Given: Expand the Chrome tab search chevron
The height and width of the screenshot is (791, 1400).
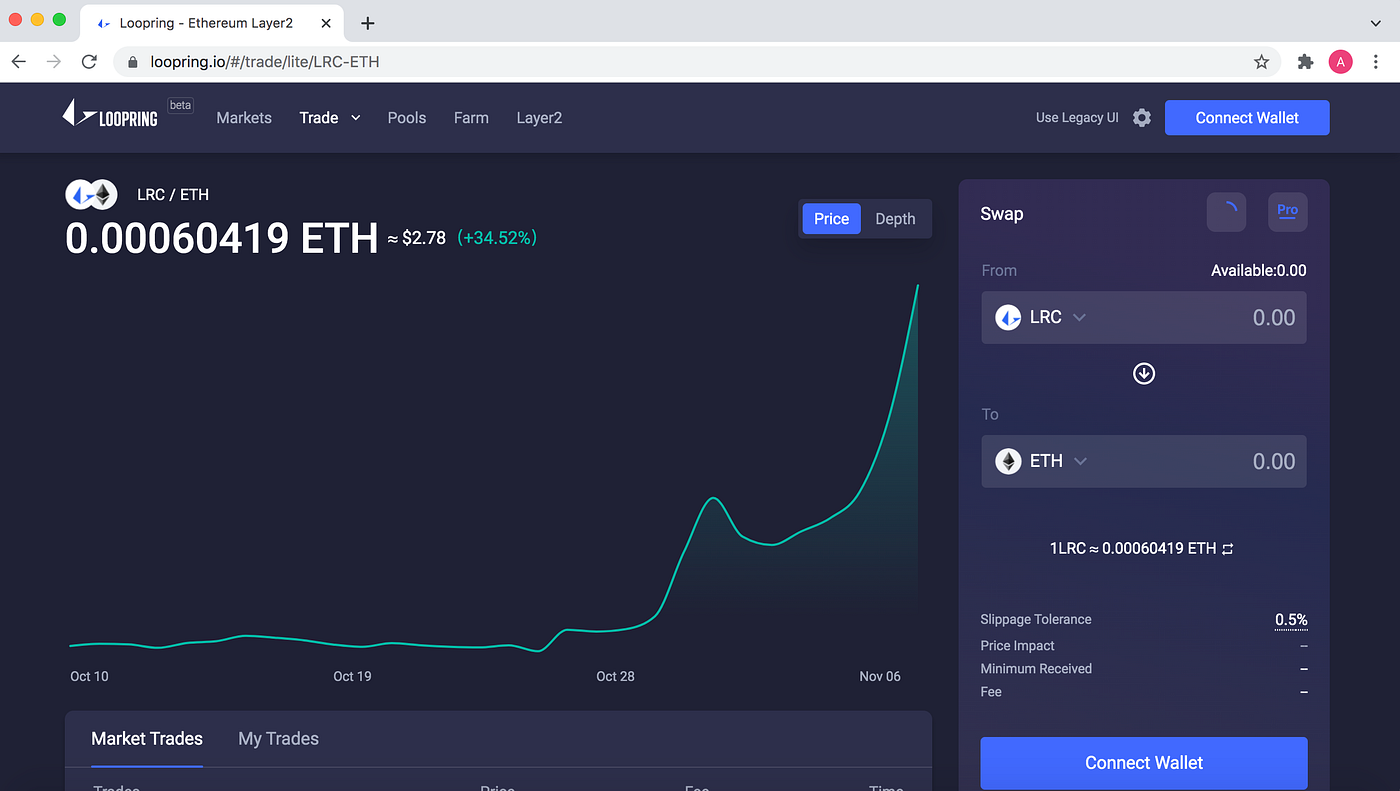Looking at the screenshot, I should point(1376,22).
